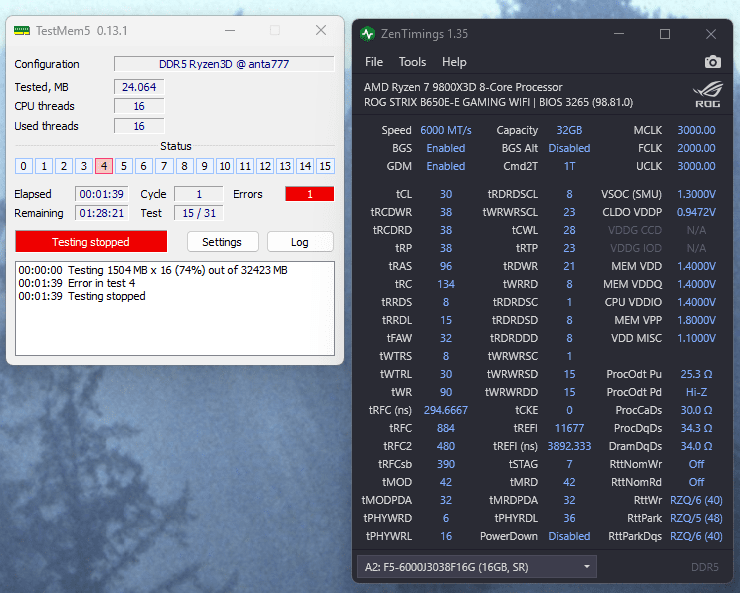Click the ROG STRIX B650E-E motherboard BIOS line
The width and height of the screenshot is (740, 593).
click(x=498, y=102)
